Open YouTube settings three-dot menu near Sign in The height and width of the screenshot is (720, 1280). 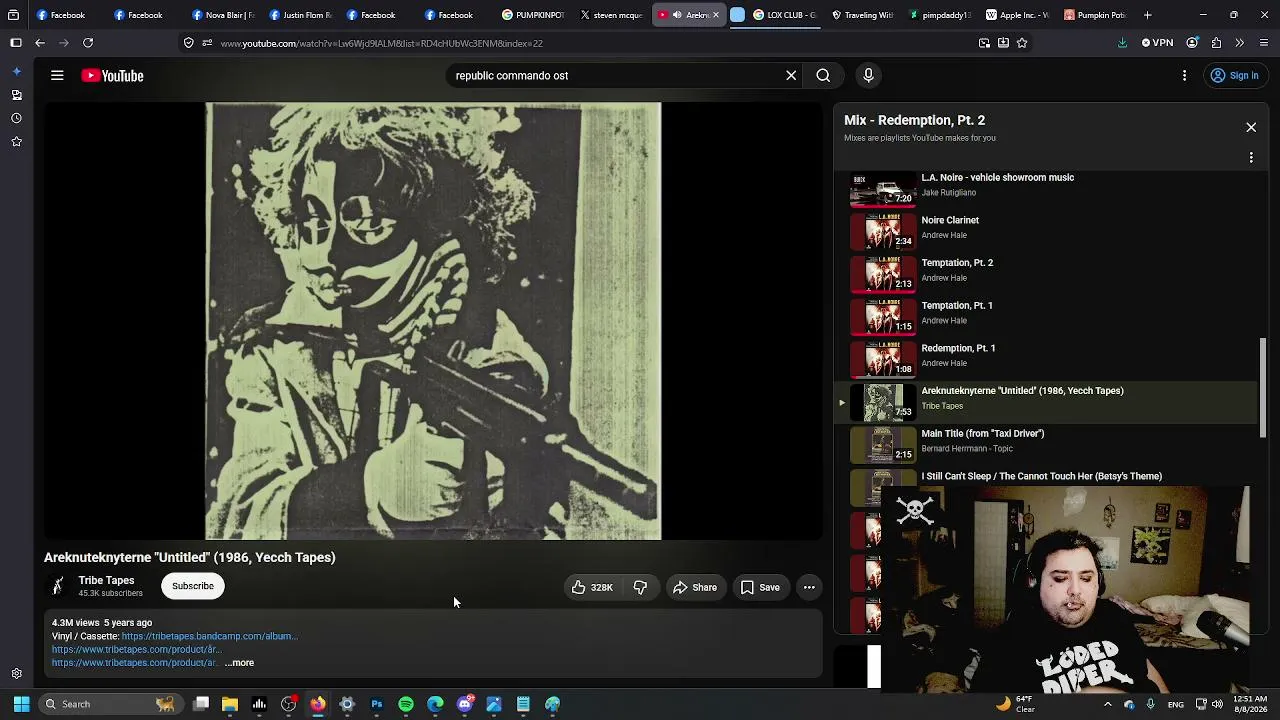pyautogui.click(x=1184, y=76)
